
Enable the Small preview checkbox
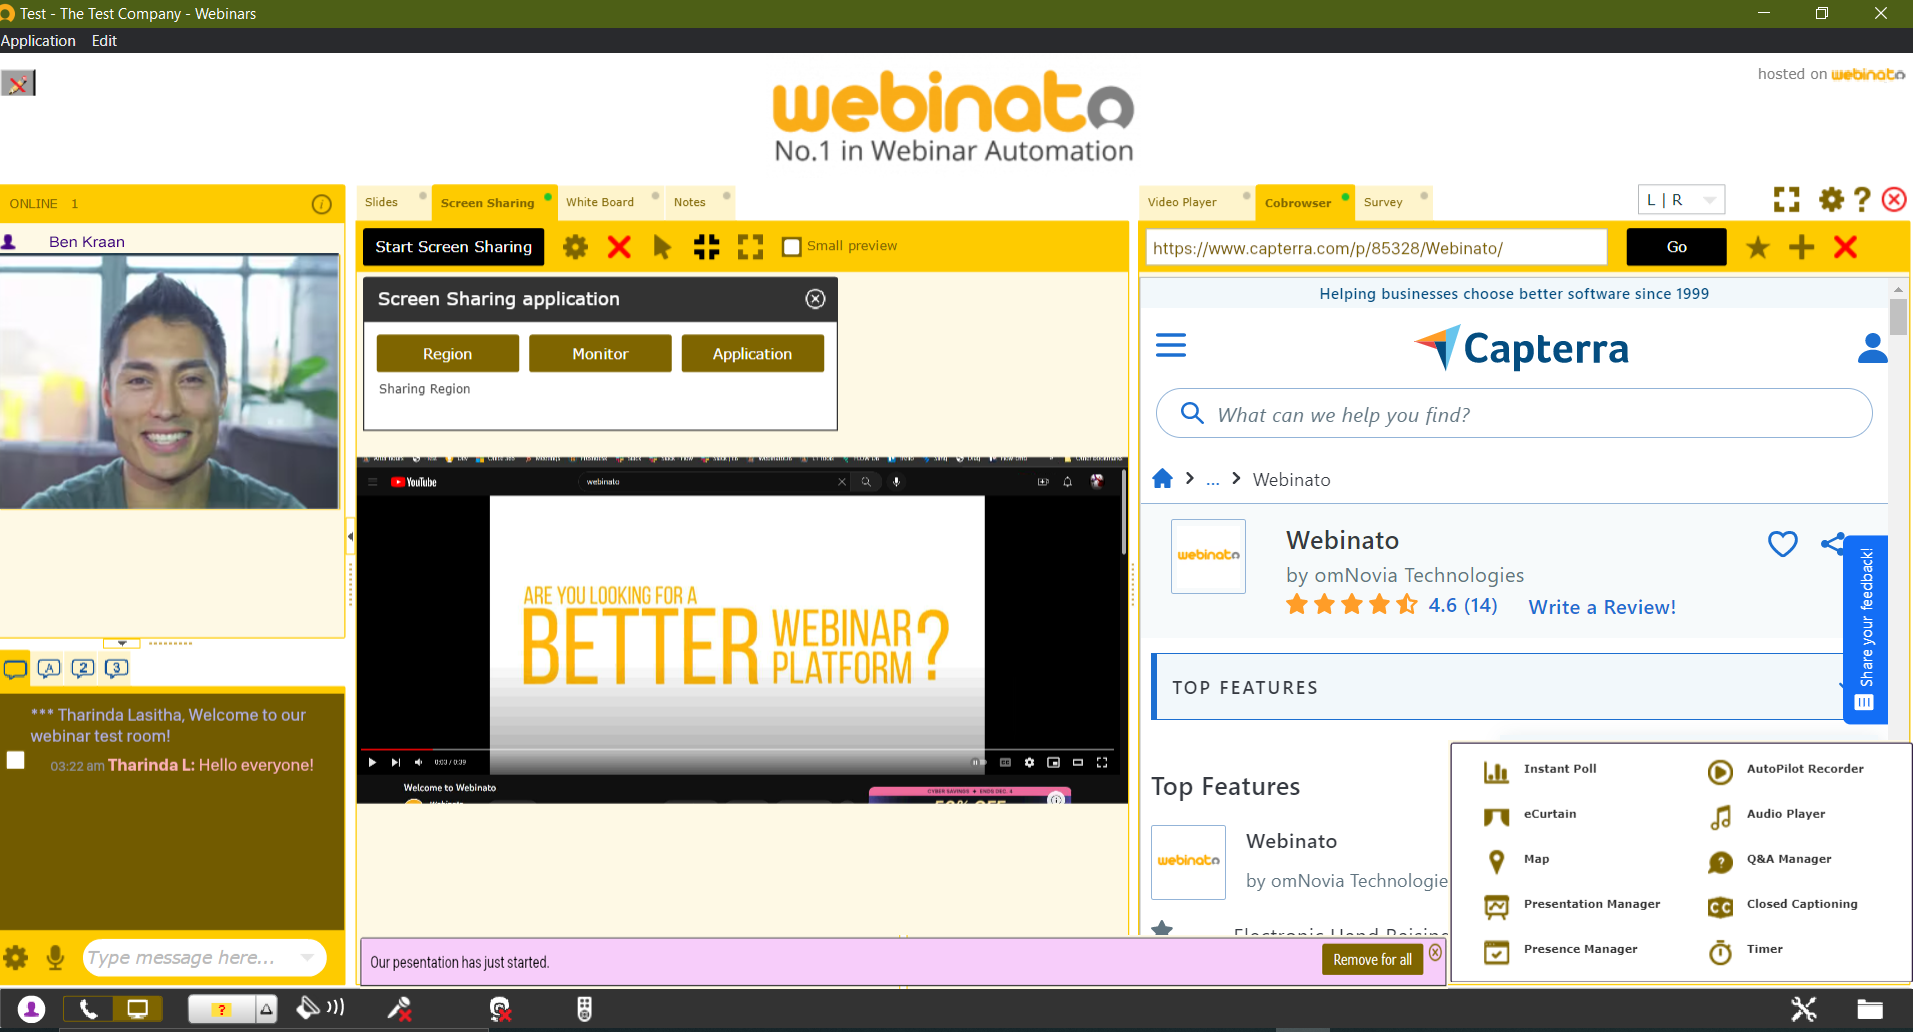(791, 245)
